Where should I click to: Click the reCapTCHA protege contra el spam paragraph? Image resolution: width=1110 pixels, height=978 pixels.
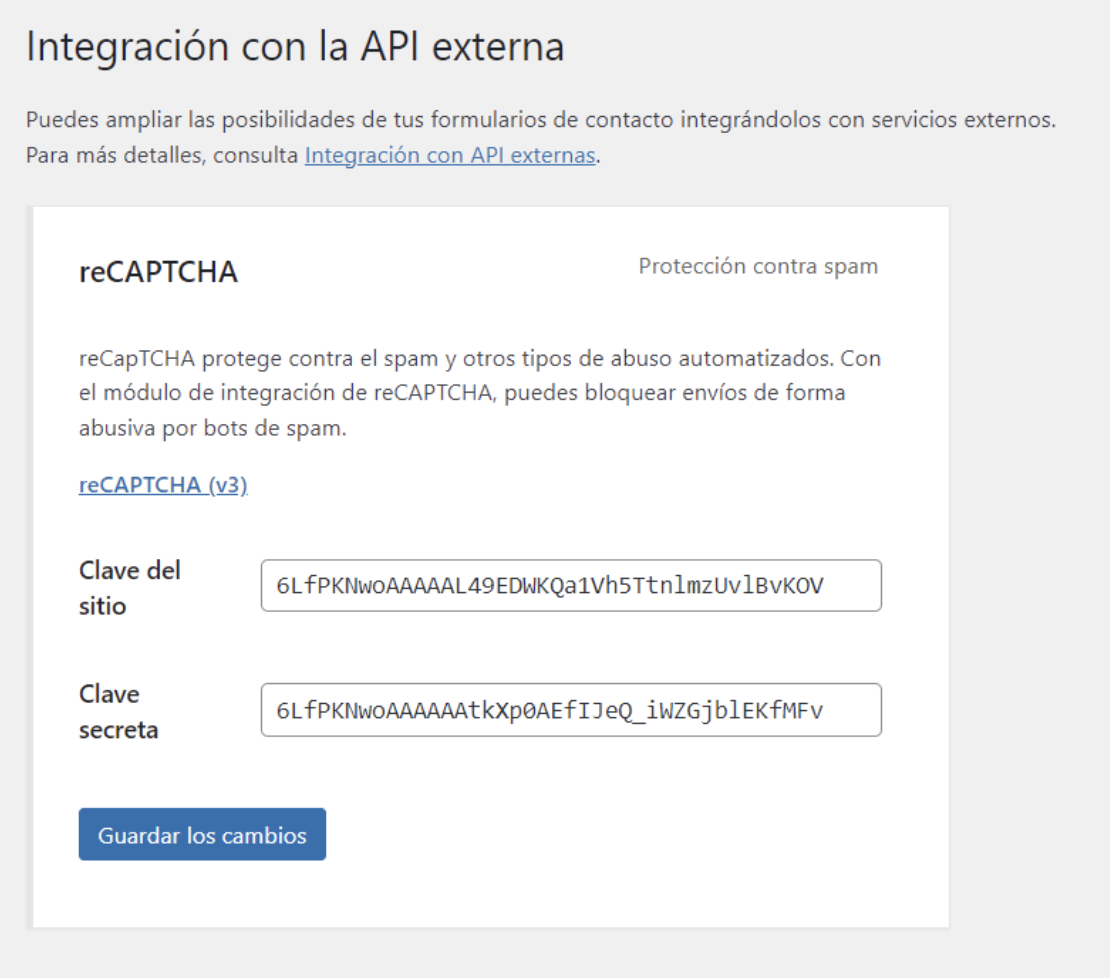(x=480, y=393)
